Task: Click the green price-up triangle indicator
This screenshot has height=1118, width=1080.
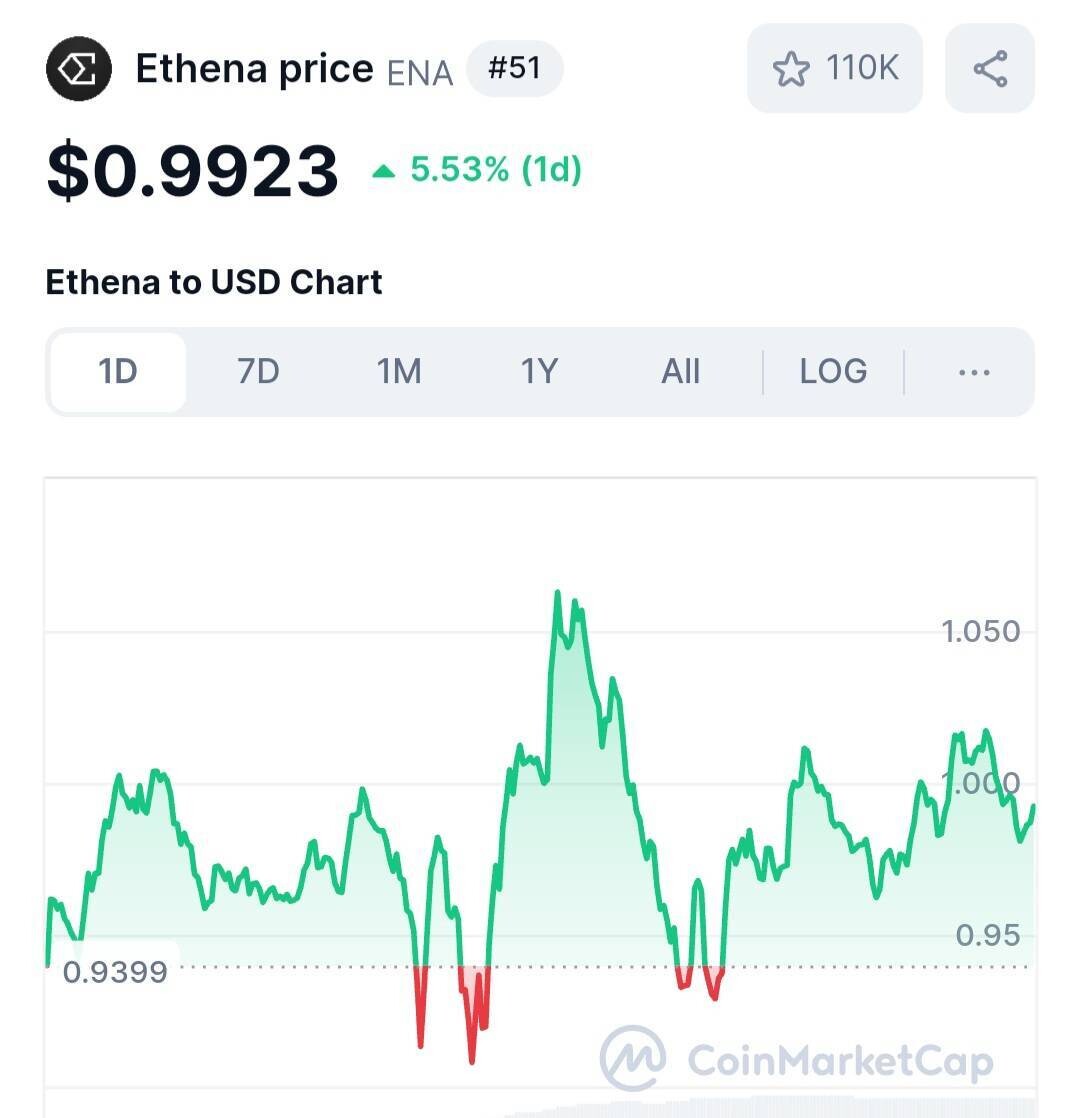Action: 383,172
